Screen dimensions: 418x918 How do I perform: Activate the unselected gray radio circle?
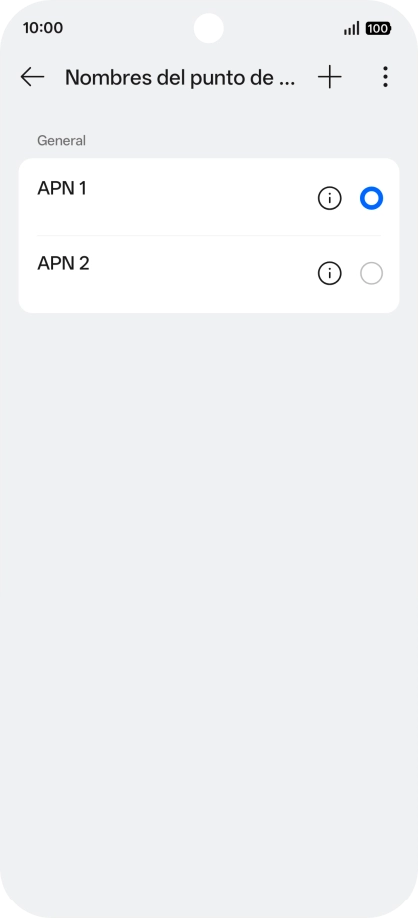click(371, 273)
